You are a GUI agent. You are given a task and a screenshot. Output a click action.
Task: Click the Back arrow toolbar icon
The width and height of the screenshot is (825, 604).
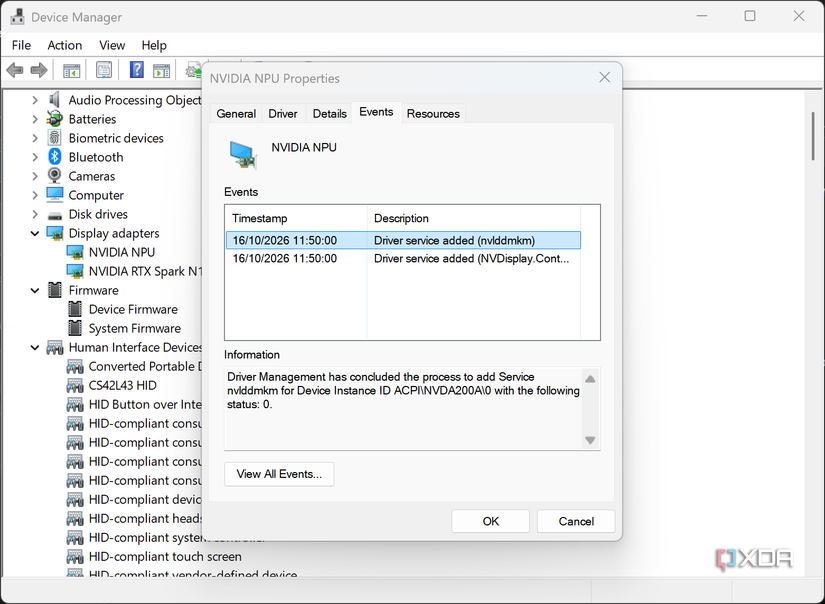tap(15, 70)
